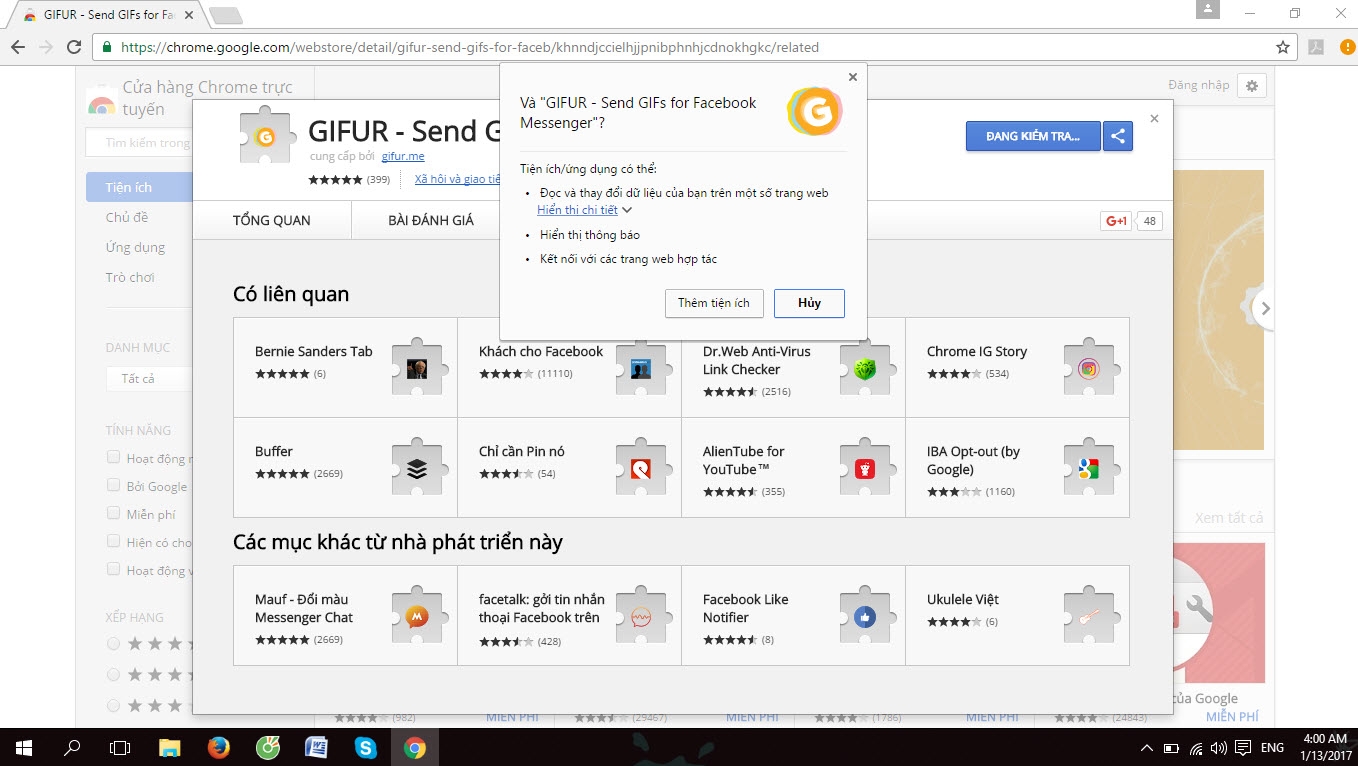The height and width of the screenshot is (766, 1358).
Task: Show hidden system tray icons
Action: tap(1146, 748)
